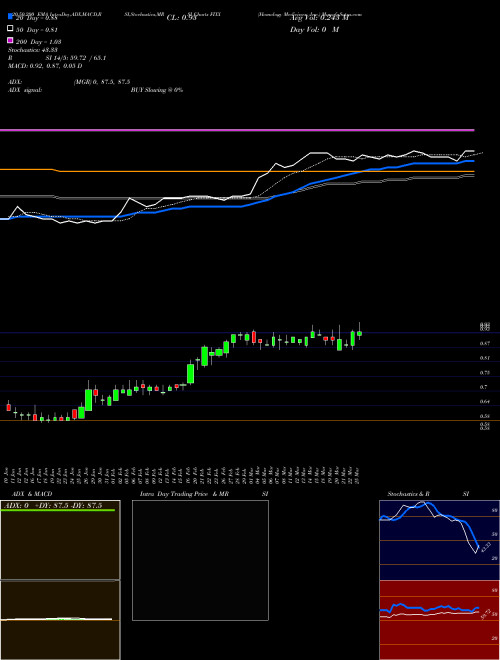
Task: Click the white 50 Day EMA legend swatch
Action: 10,28
